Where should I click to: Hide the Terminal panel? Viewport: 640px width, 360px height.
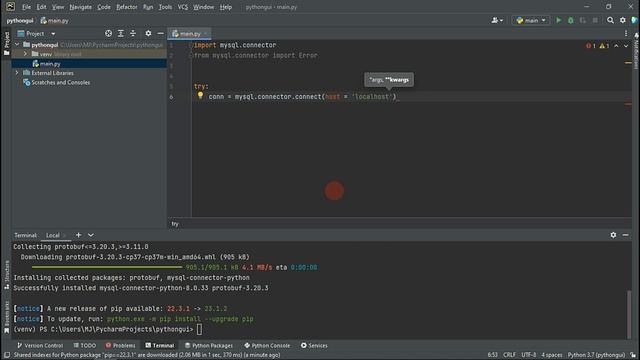tap(625, 235)
